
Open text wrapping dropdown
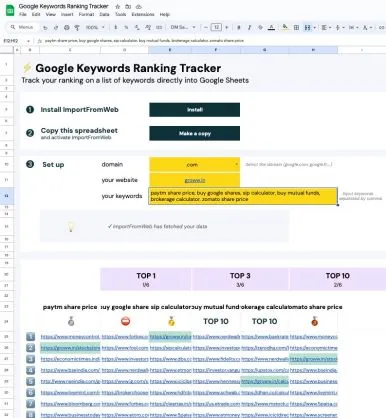pyautogui.click(x=353, y=27)
